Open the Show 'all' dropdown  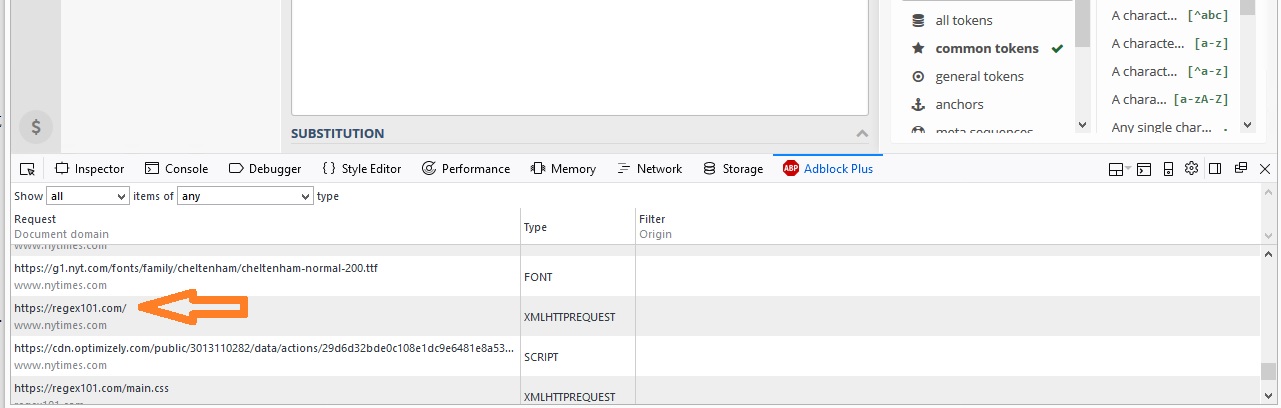pos(88,196)
